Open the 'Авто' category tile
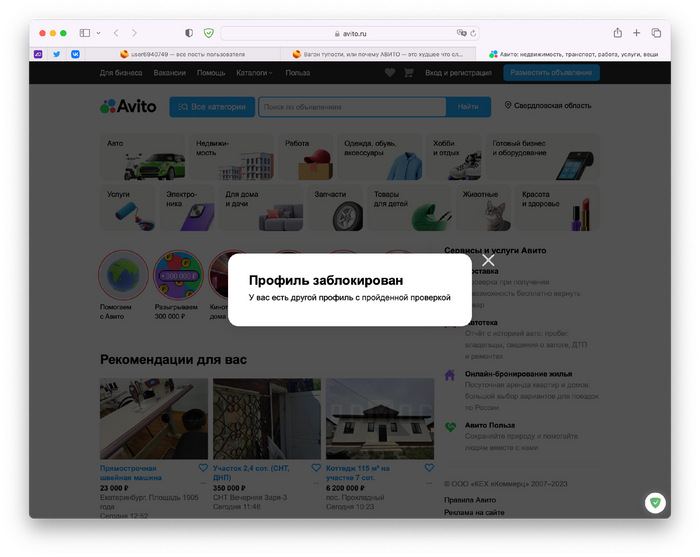The image size is (700, 557). coord(142,157)
